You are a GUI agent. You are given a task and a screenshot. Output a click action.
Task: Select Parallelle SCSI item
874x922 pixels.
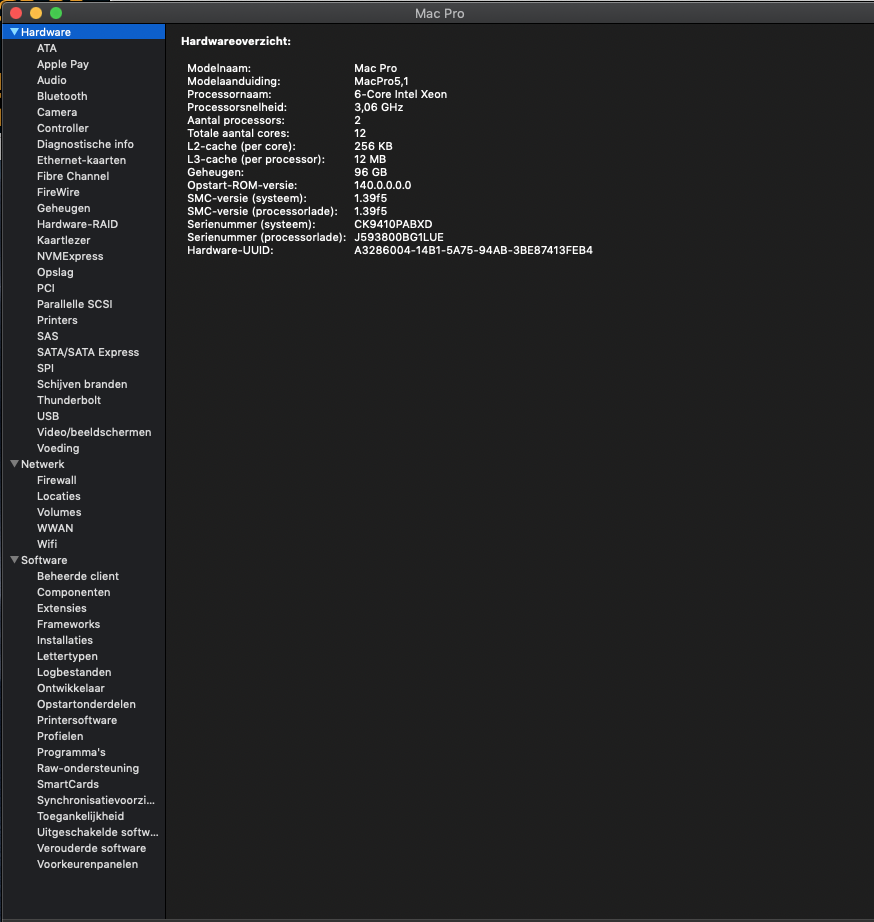tap(74, 304)
